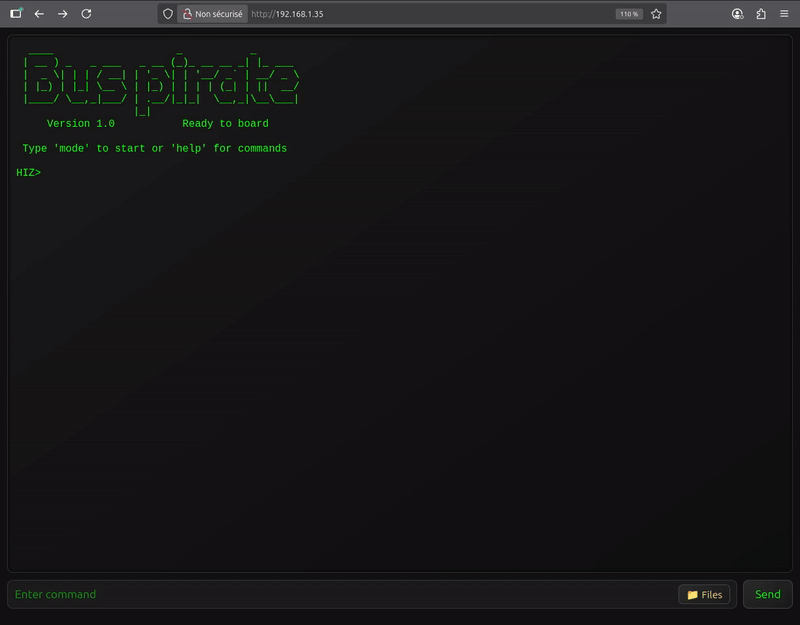The image size is (800, 625).
Task: Click the 'Type mode to start' hint text
Action: point(154,148)
